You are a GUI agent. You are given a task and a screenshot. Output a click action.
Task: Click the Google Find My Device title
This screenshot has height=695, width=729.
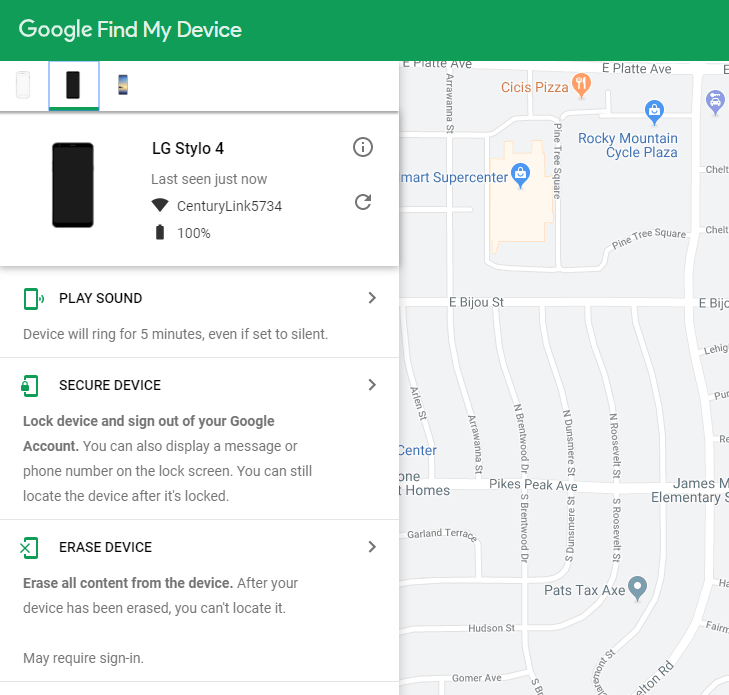[x=130, y=30]
